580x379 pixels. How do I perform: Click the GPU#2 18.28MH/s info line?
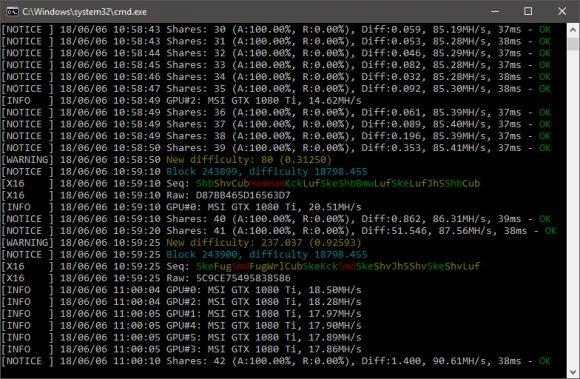182,302
